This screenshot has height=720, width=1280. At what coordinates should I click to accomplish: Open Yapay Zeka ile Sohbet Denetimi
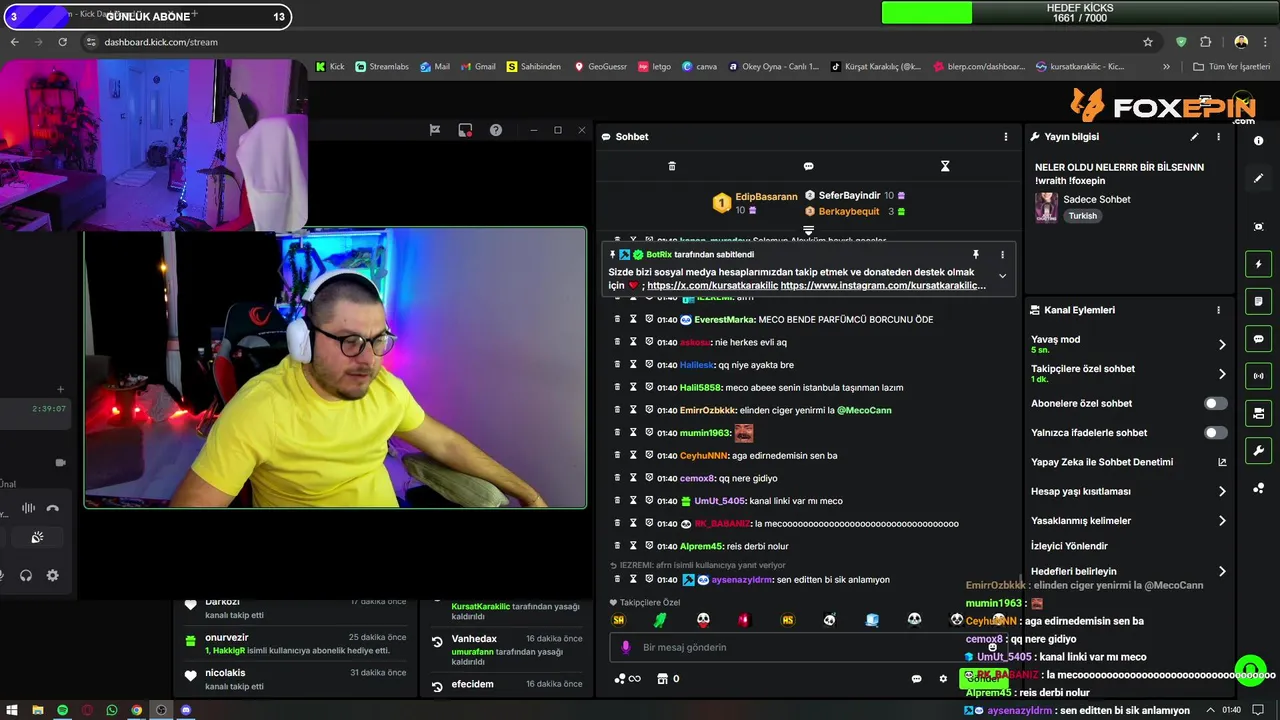(x=1128, y=462)
